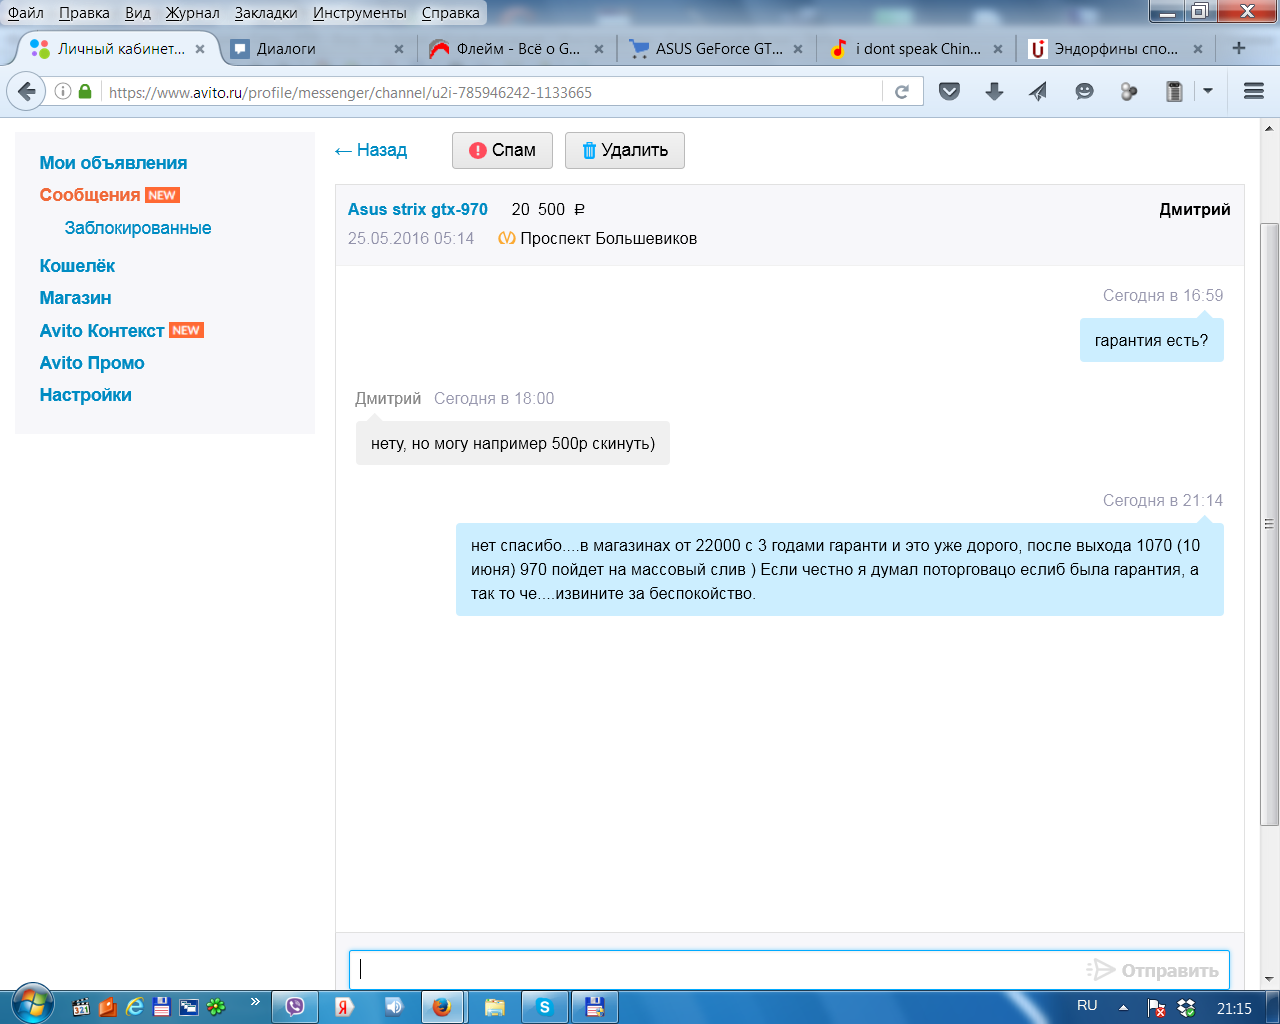Viewport: 1280px width, 1024px height.
Task: Switch to the Диалоги tab
Action: point(318,49)
